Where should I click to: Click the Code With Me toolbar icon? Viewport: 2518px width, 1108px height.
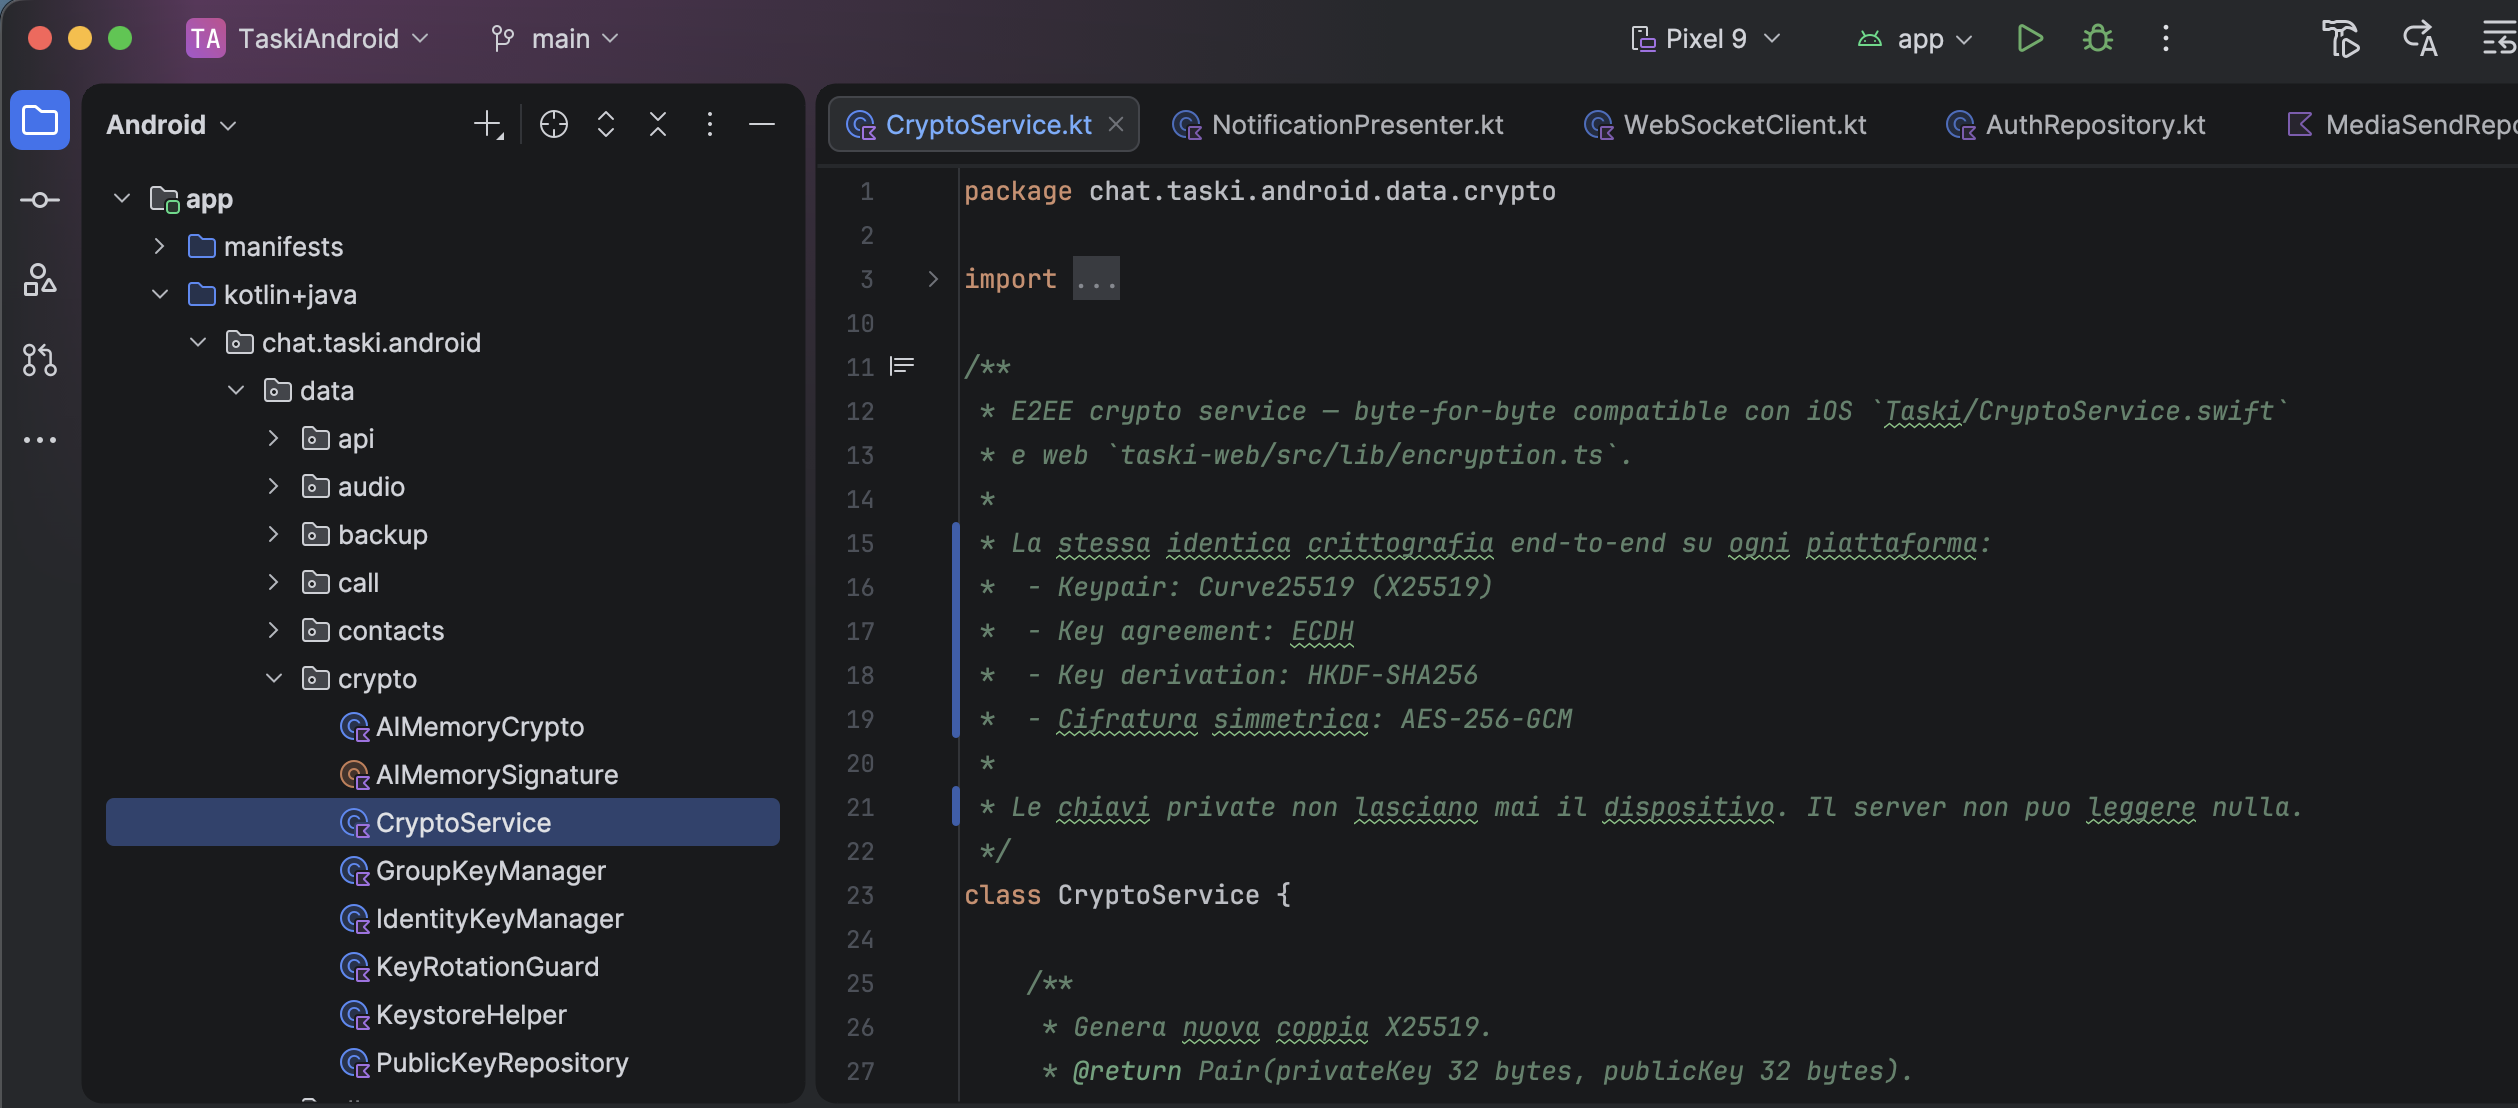[x=2340, y=39]
